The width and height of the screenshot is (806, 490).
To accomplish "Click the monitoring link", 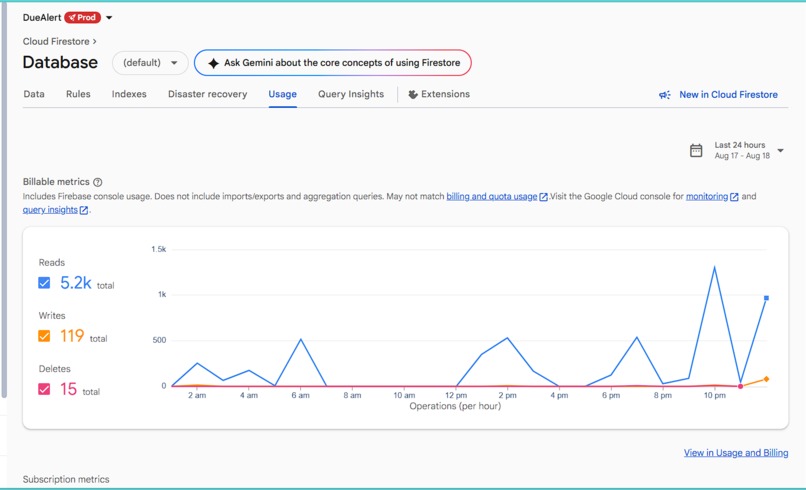I will tap(707, 196).
